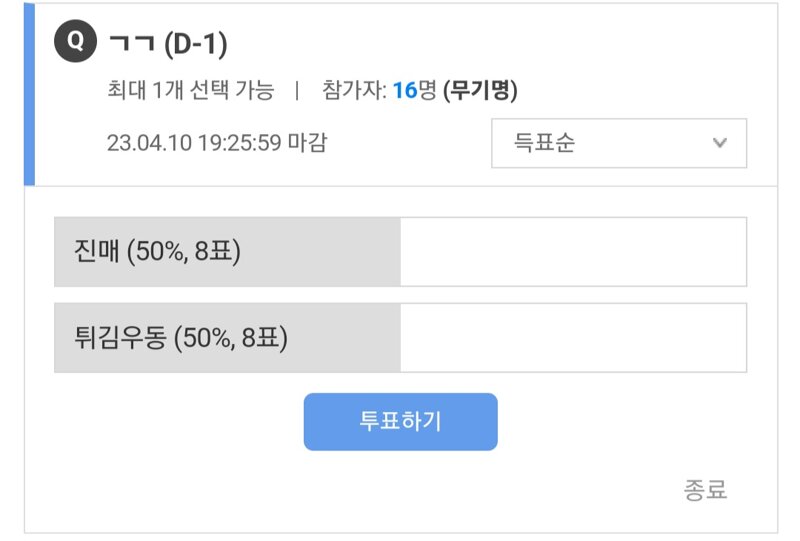Click the blue vertical accent bar beside the header

coord(29,94)
